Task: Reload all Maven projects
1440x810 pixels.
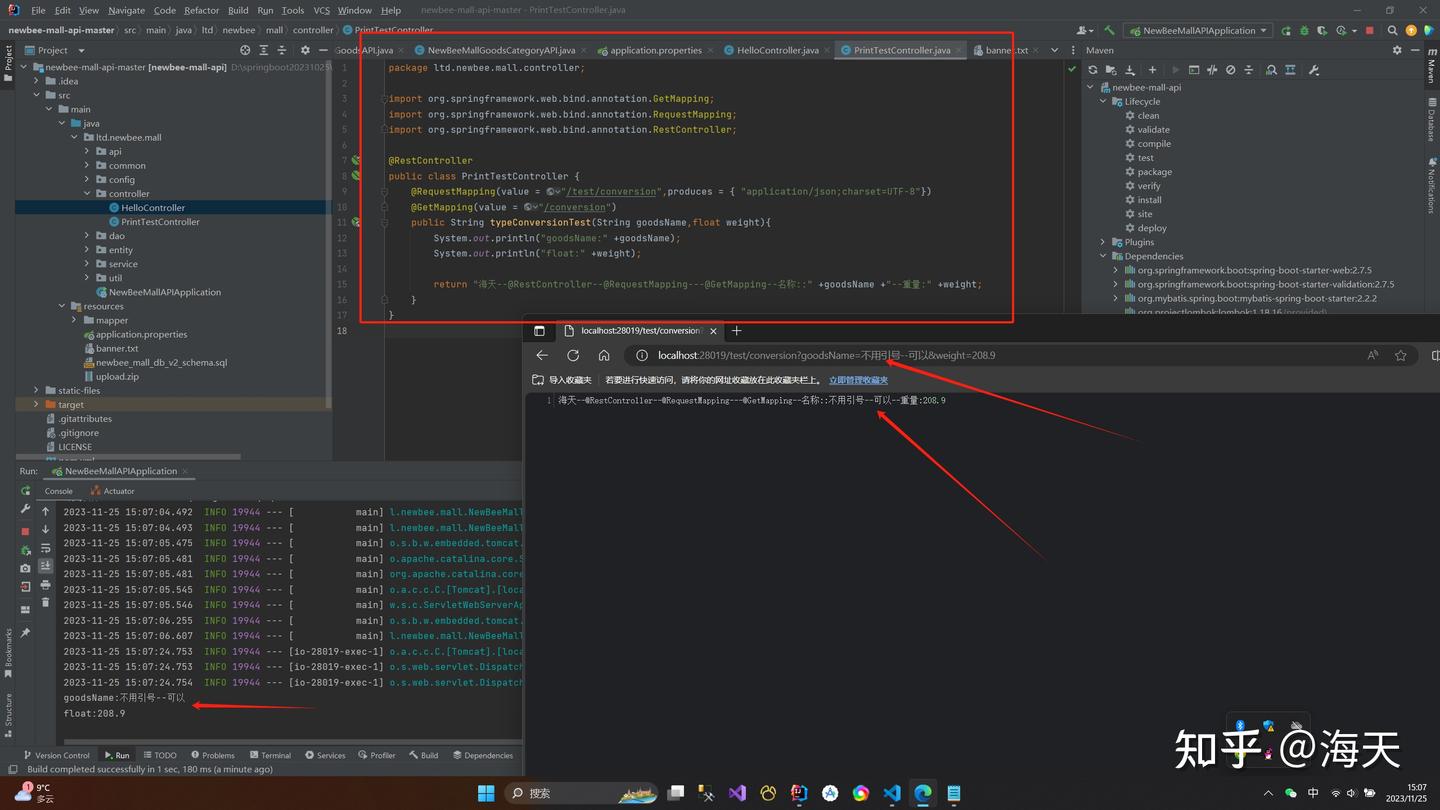Action: point(1093,70)
